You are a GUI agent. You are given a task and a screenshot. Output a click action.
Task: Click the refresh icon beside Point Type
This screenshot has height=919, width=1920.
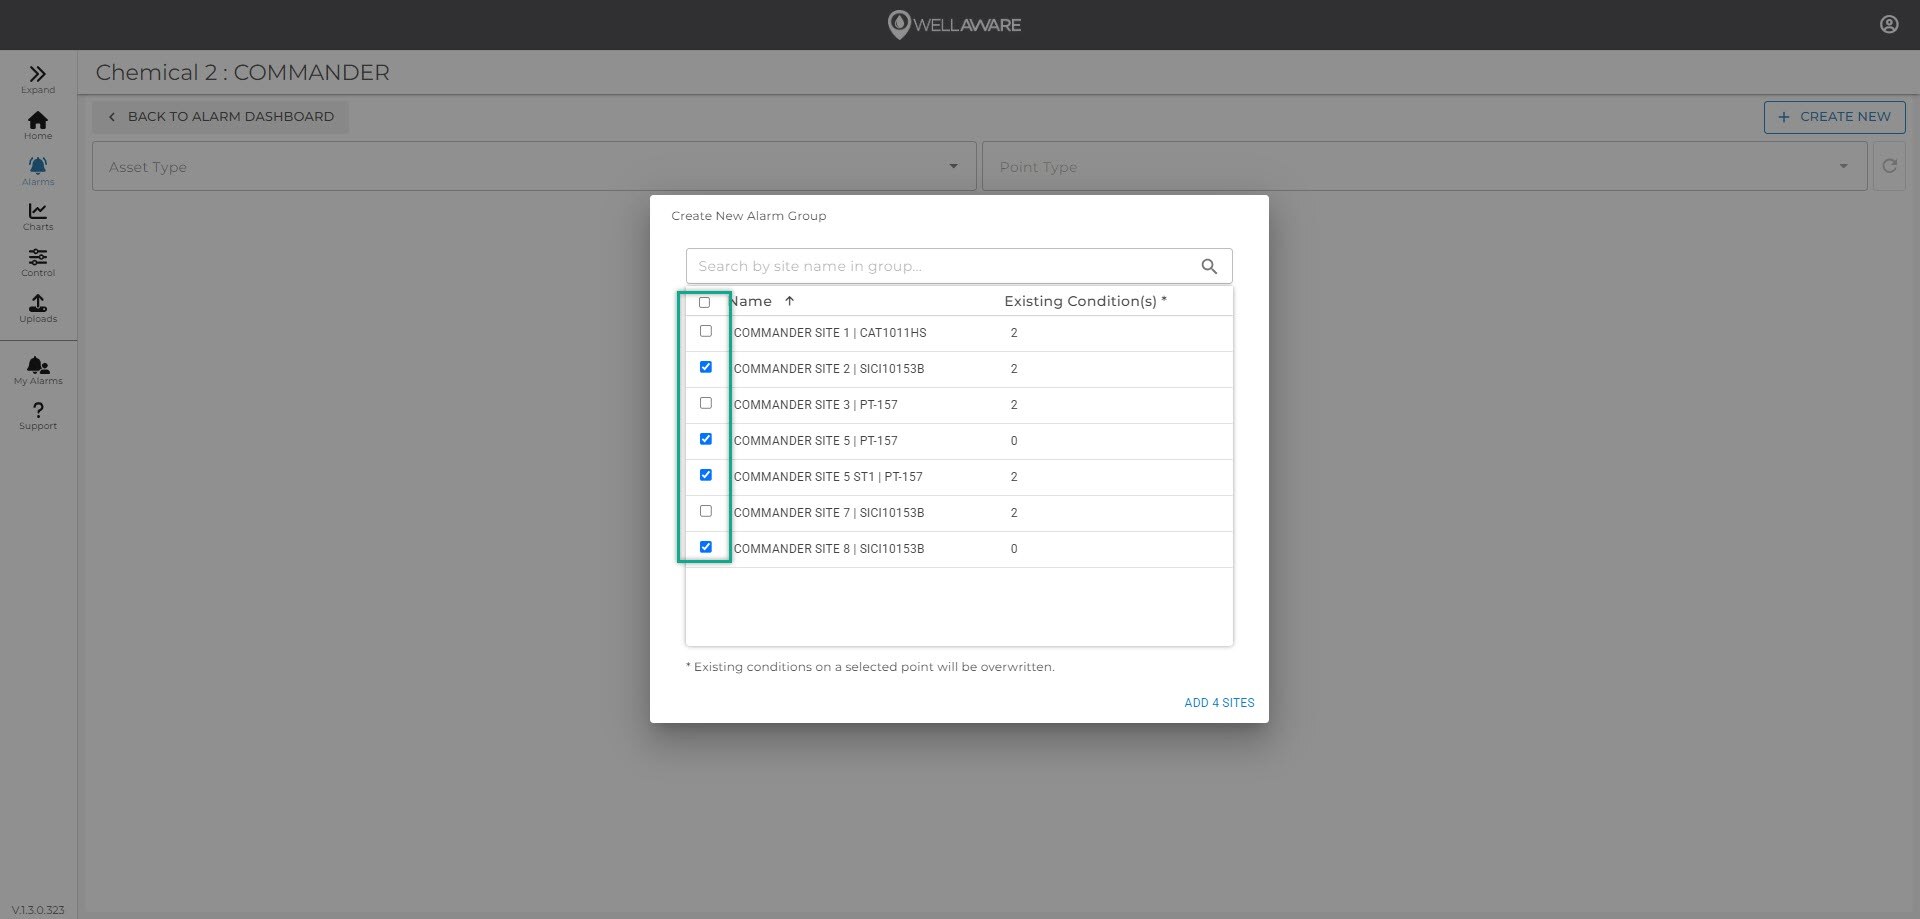1889,166
